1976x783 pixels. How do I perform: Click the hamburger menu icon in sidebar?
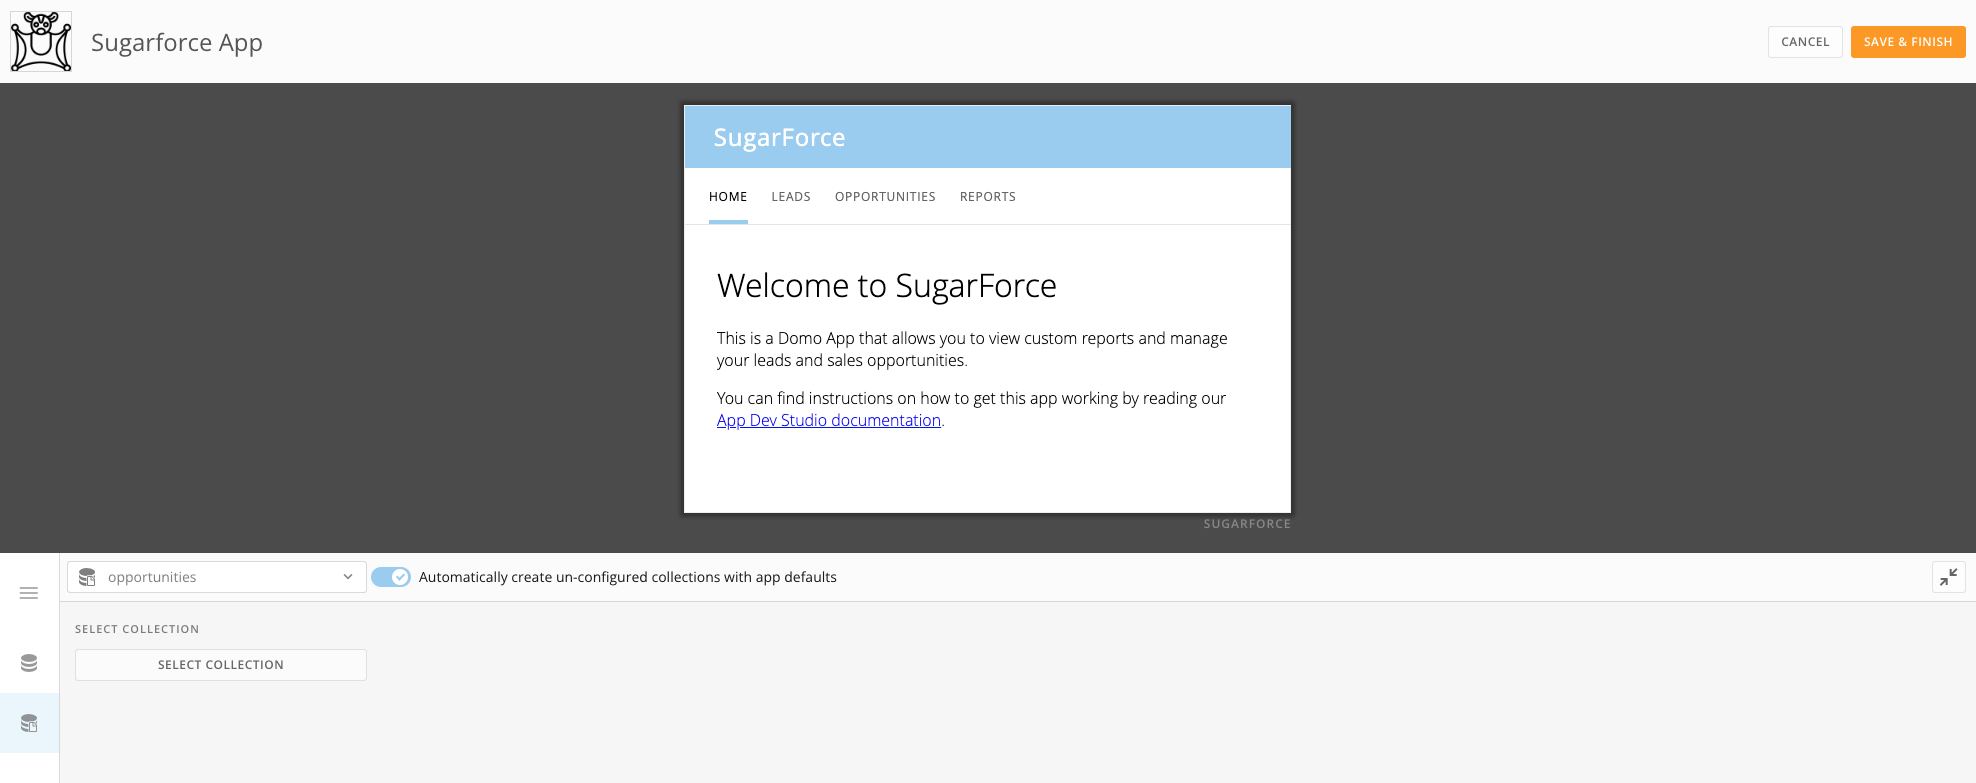[29, 593]
